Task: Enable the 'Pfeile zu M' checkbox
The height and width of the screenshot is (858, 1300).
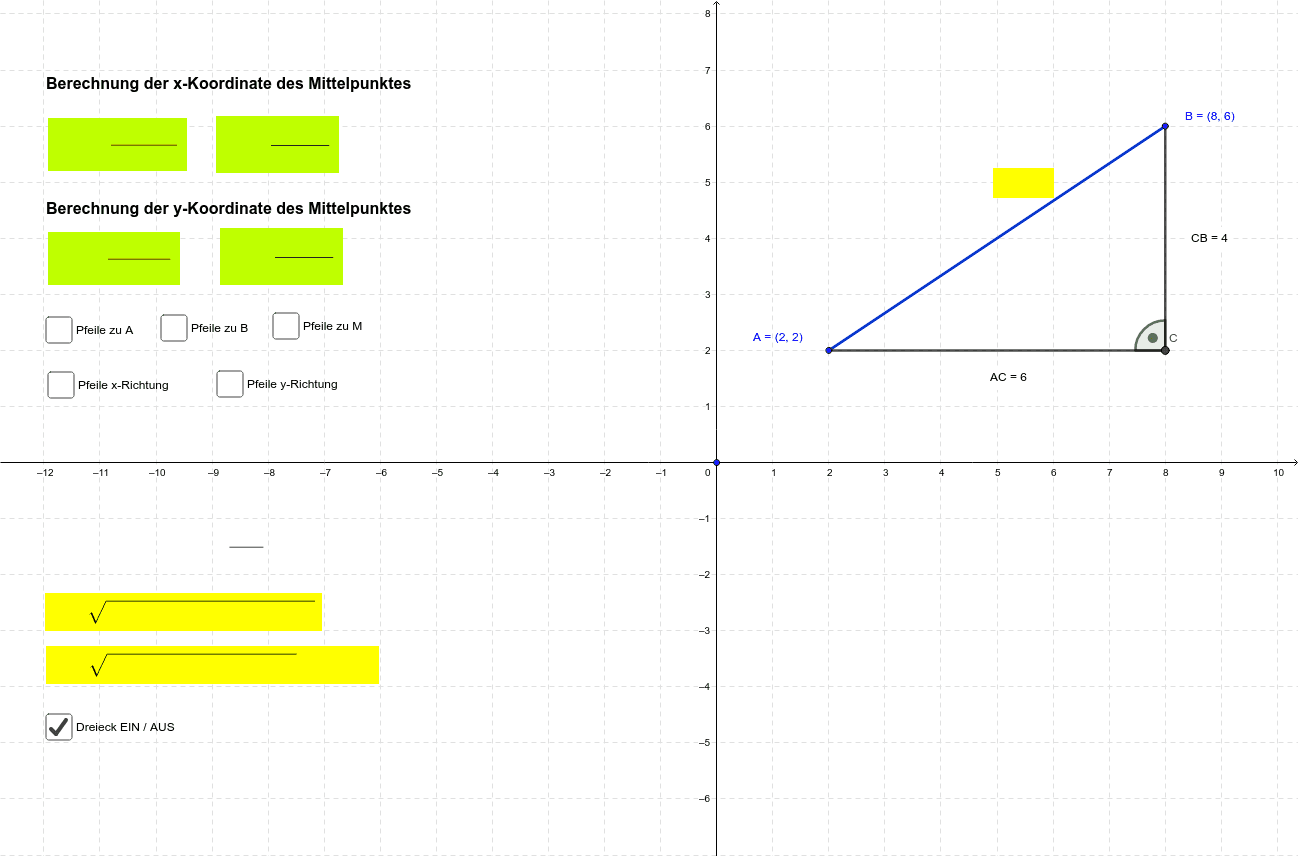Action: 286,326
